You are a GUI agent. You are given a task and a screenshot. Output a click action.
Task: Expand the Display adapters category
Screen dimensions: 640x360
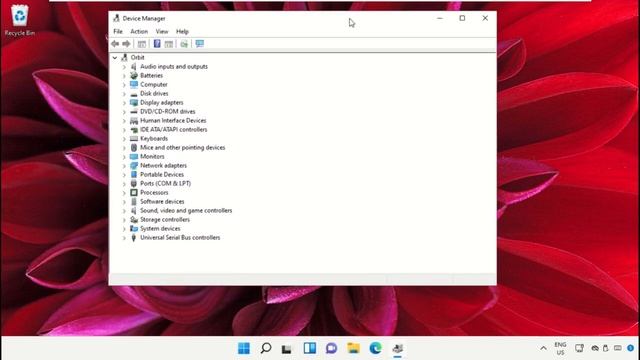124,102
